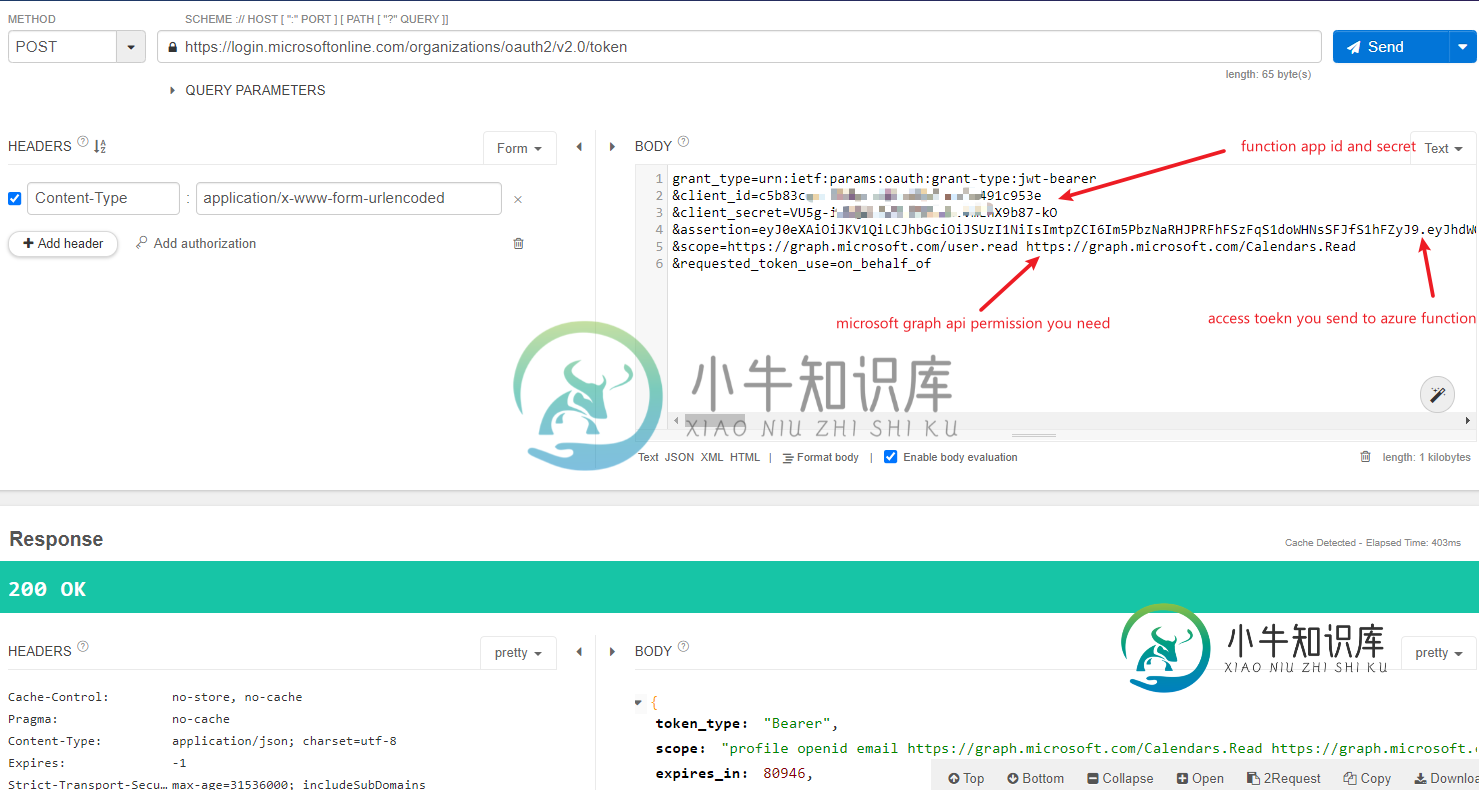Click help icon next to request BODY
Viewport: 1479px width, 790px height.
[x=683, y=142]
